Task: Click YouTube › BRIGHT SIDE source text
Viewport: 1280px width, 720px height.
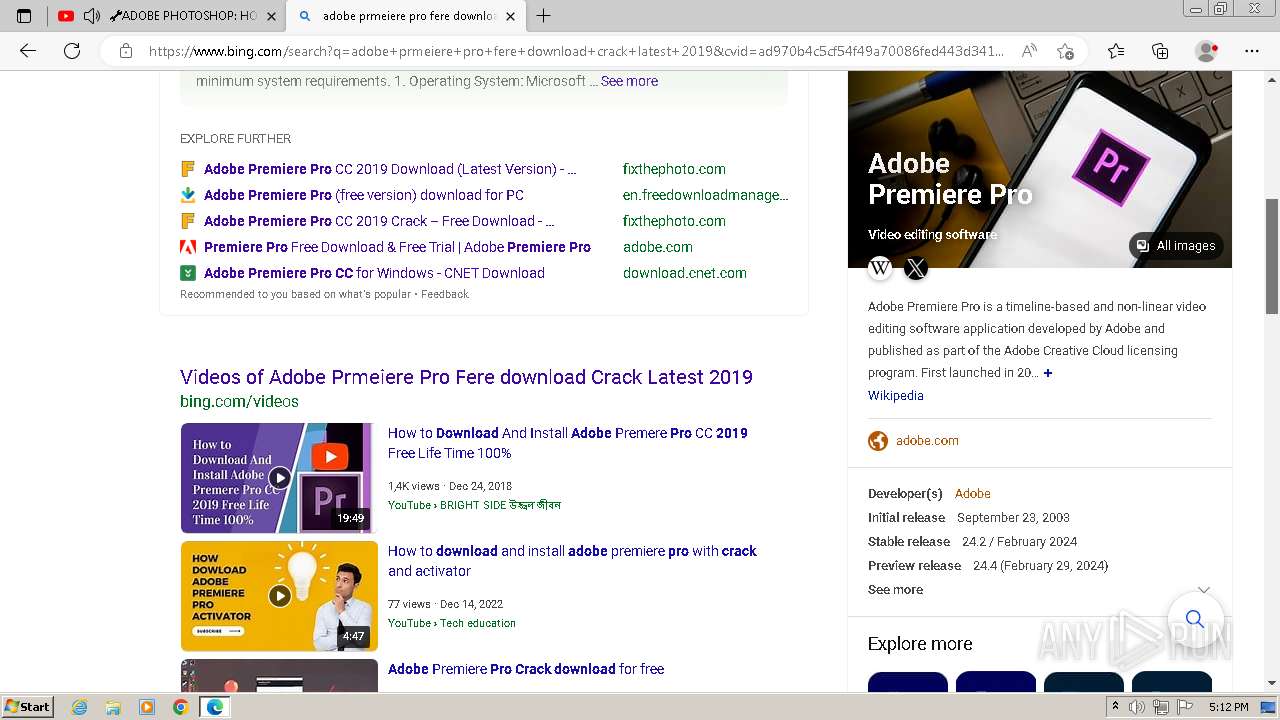Action: tap(474, 505)
